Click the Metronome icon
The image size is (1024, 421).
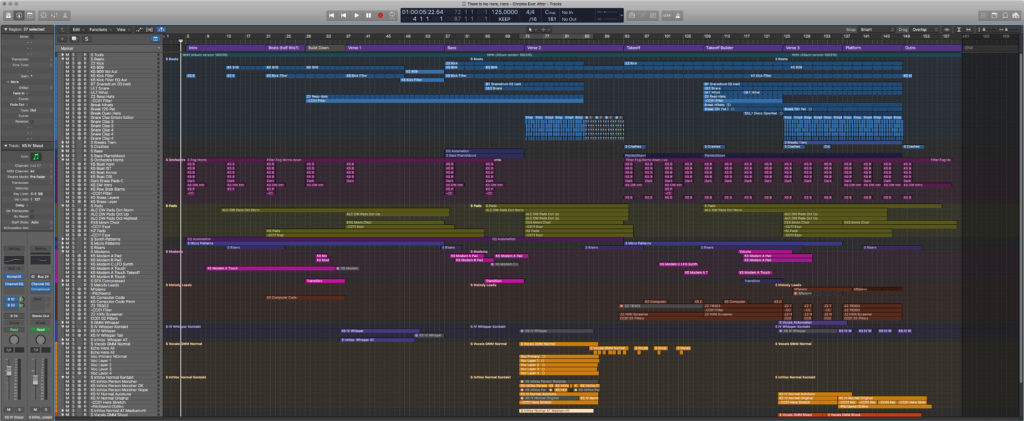tap(678, 14)
